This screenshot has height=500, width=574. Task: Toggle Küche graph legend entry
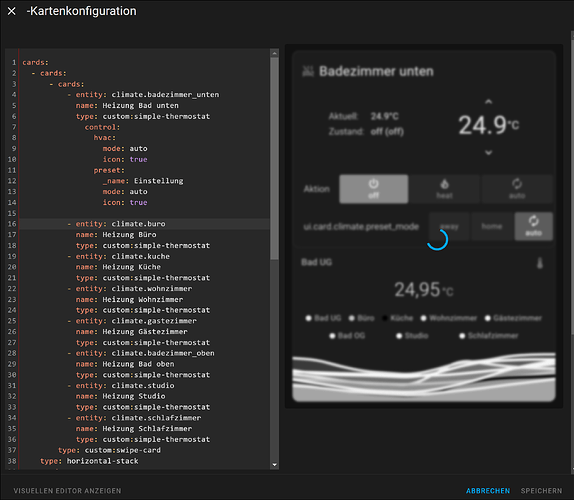tap(398, 318)
